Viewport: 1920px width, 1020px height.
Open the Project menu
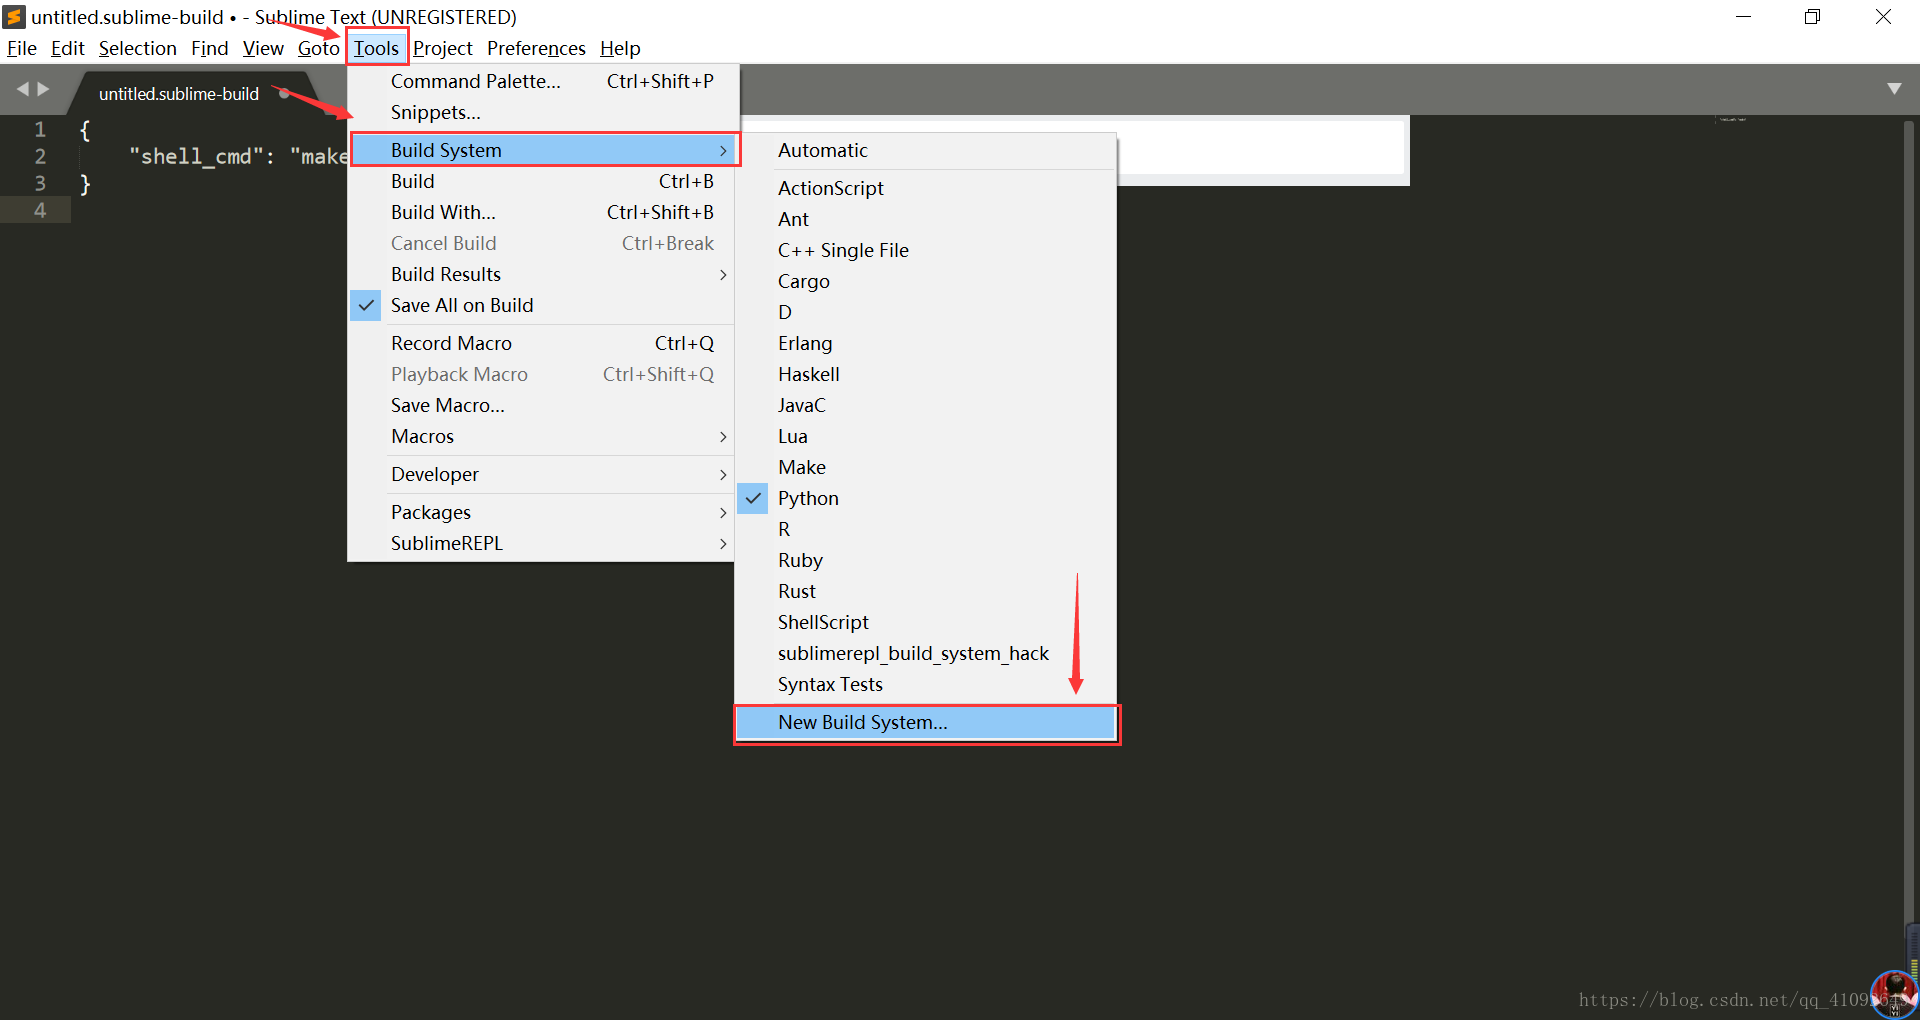(442, 48)
